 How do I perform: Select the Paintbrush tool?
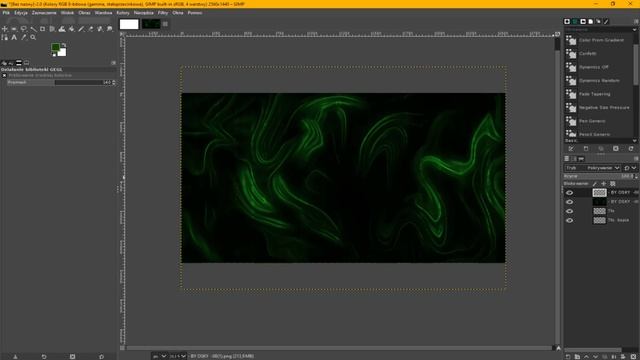click(81, 29)
